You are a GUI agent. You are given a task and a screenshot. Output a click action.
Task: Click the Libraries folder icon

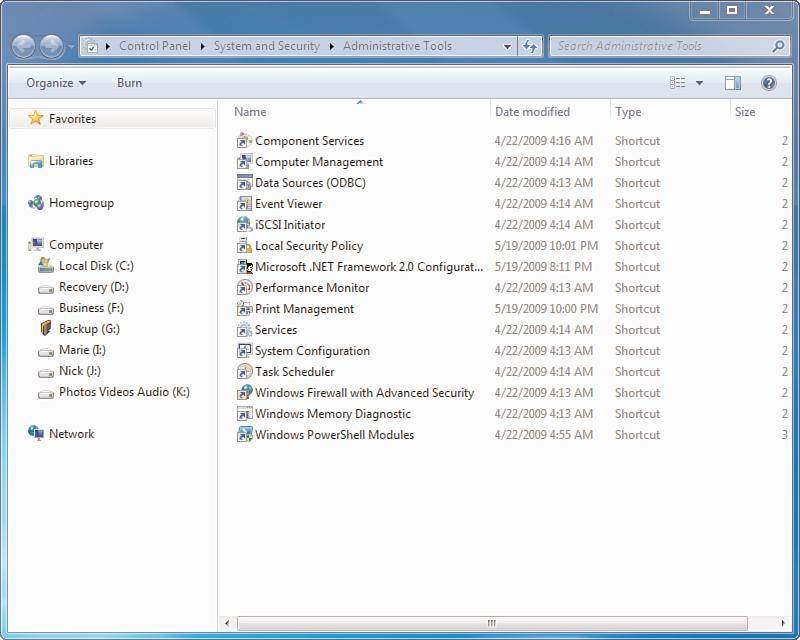pos(36,161)
